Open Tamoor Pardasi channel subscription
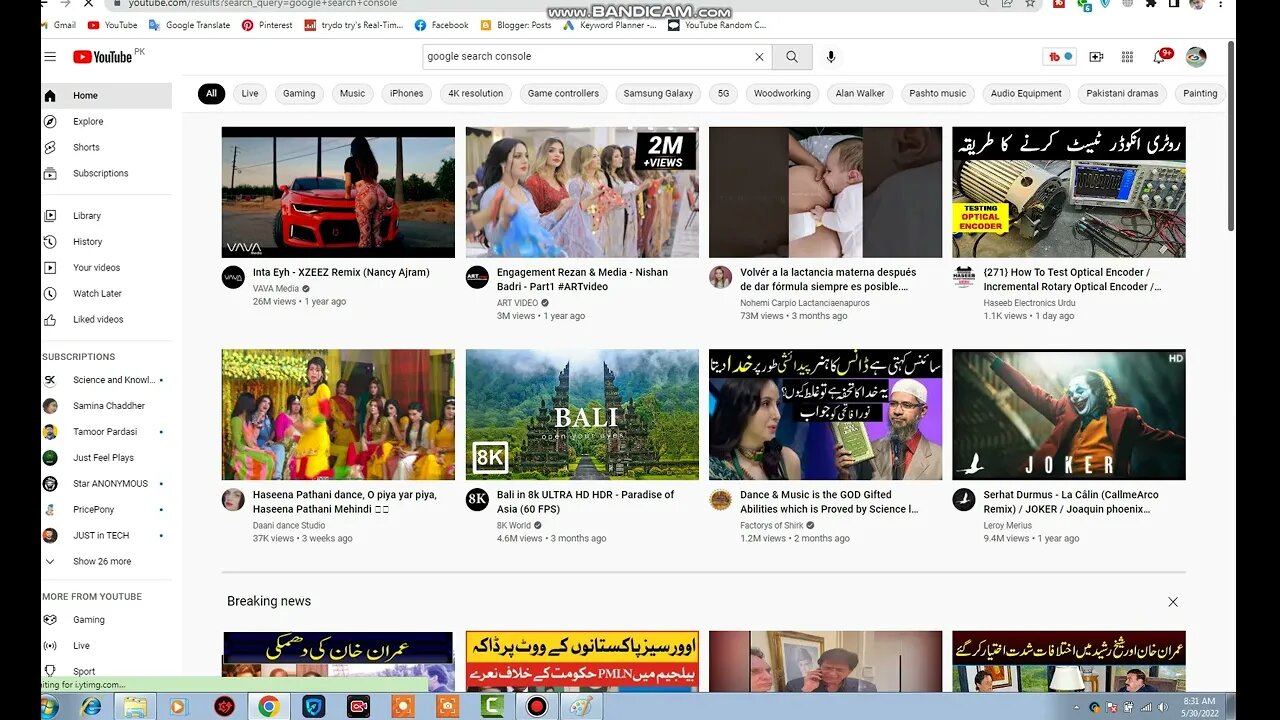The image size is (1280, 720). point(106,432)
